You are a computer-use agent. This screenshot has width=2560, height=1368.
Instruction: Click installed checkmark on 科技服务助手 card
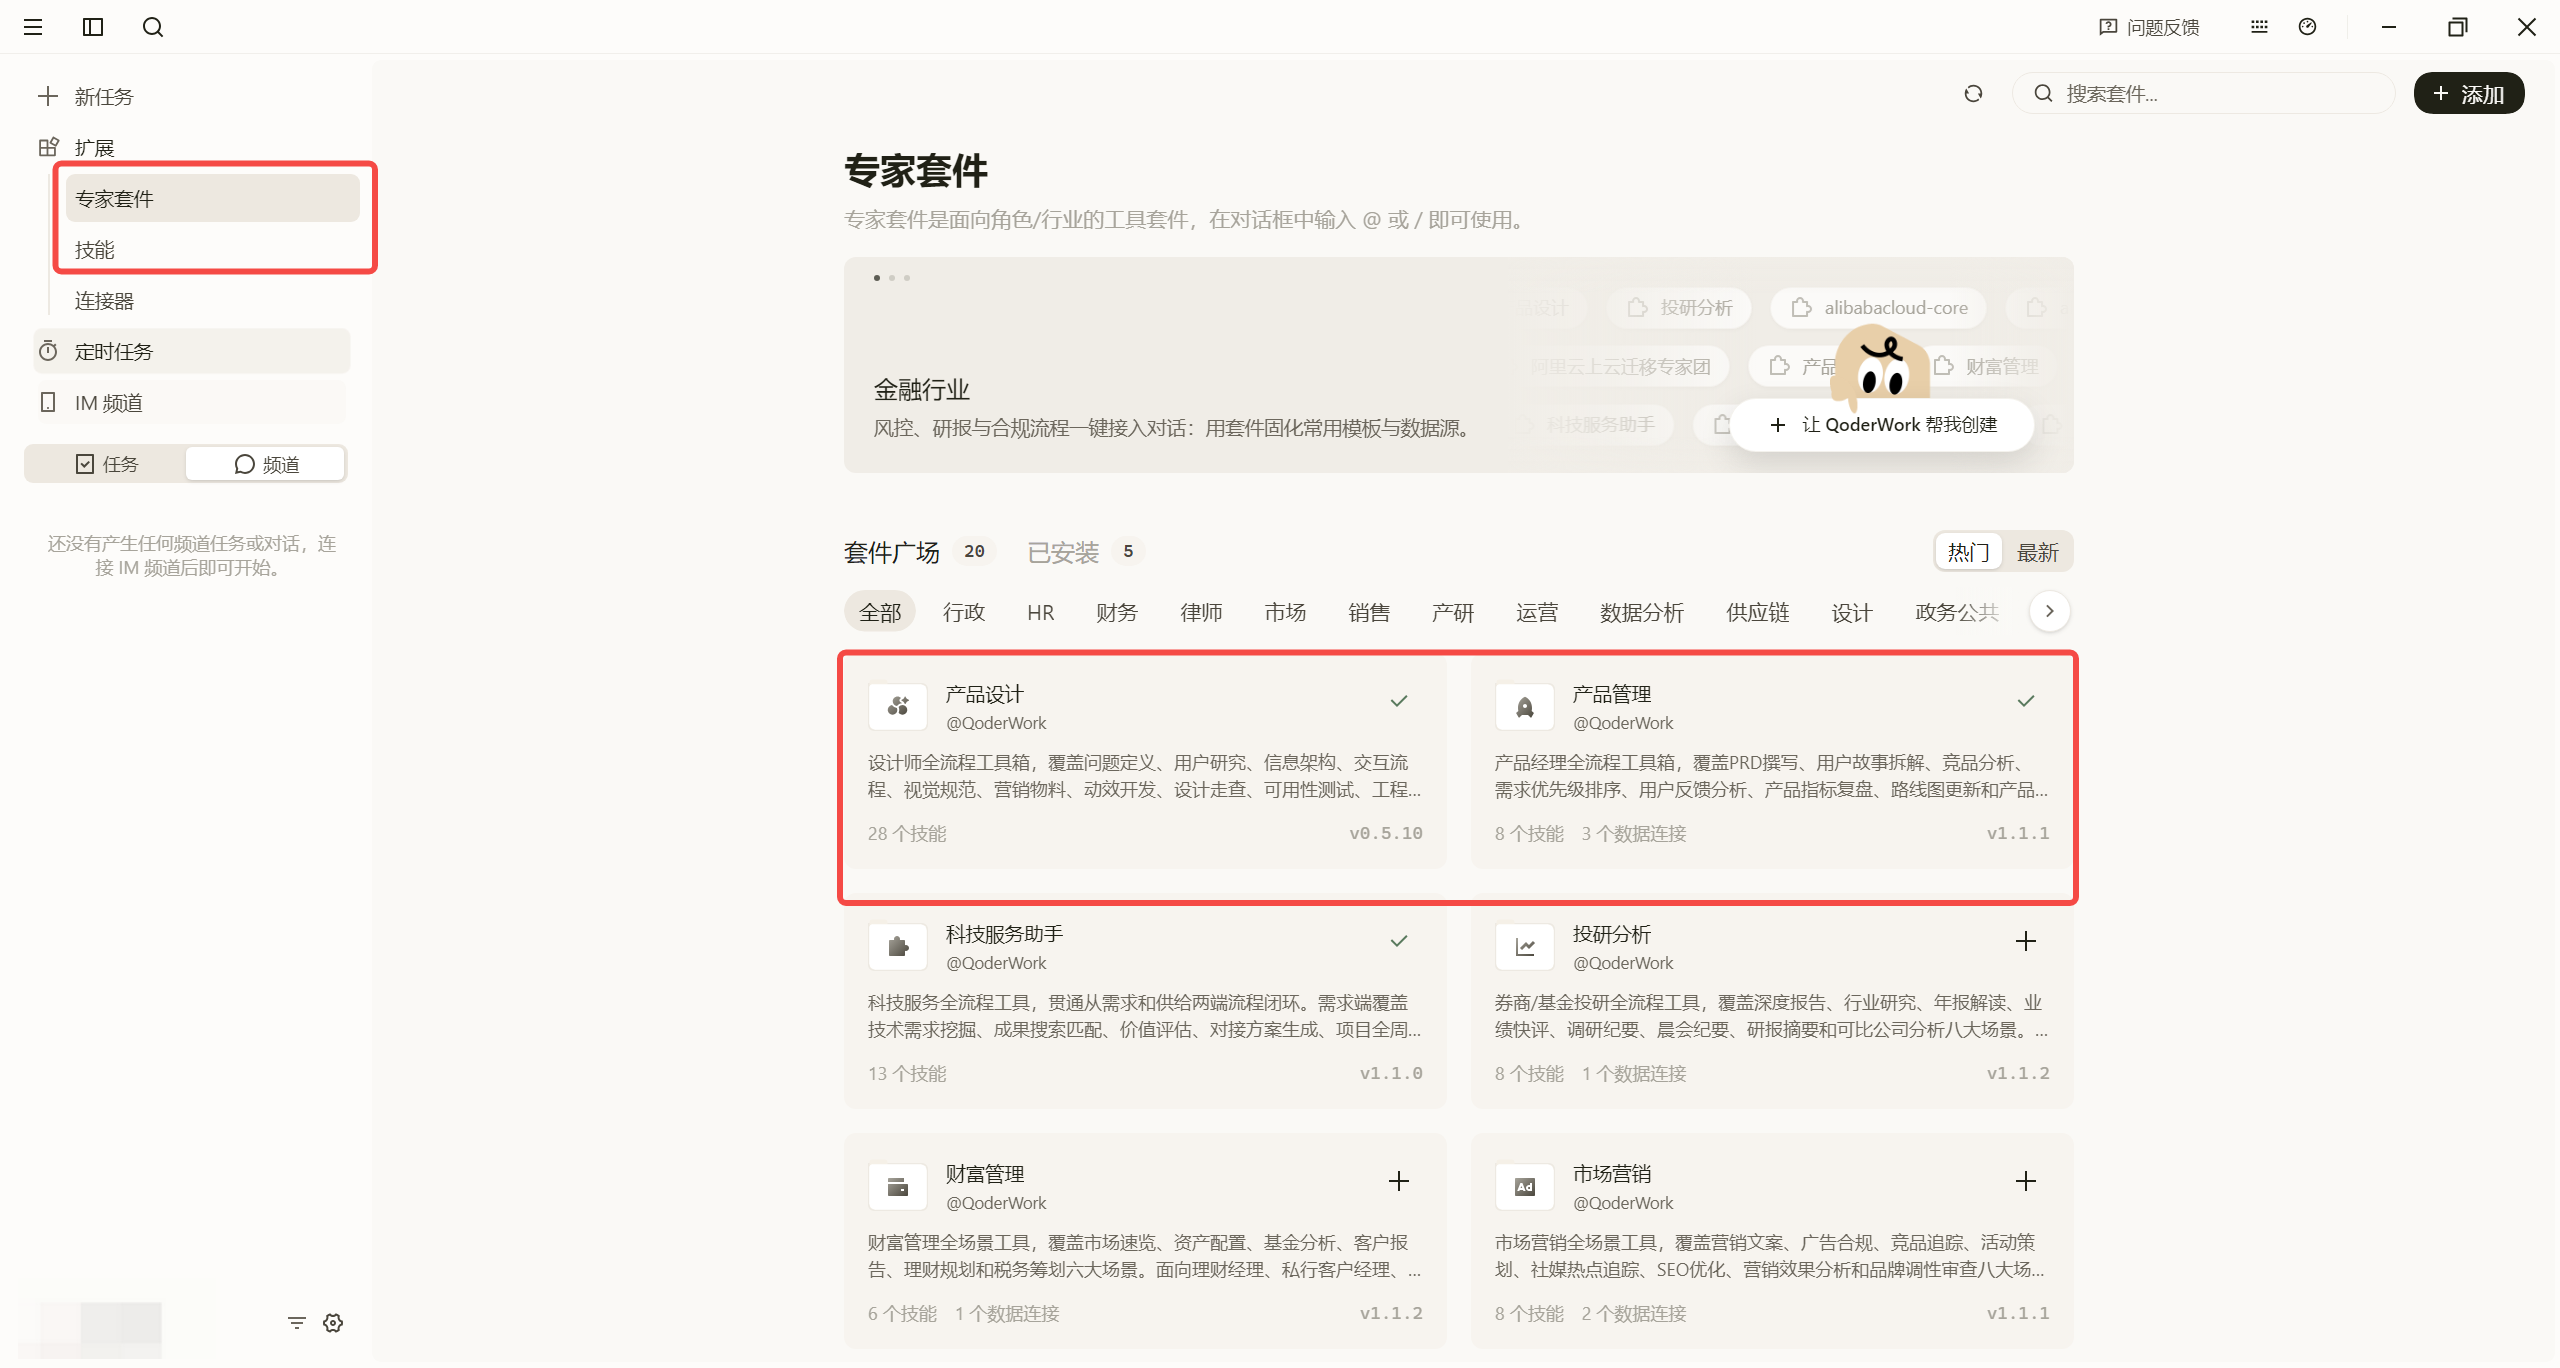(1399, 940)
